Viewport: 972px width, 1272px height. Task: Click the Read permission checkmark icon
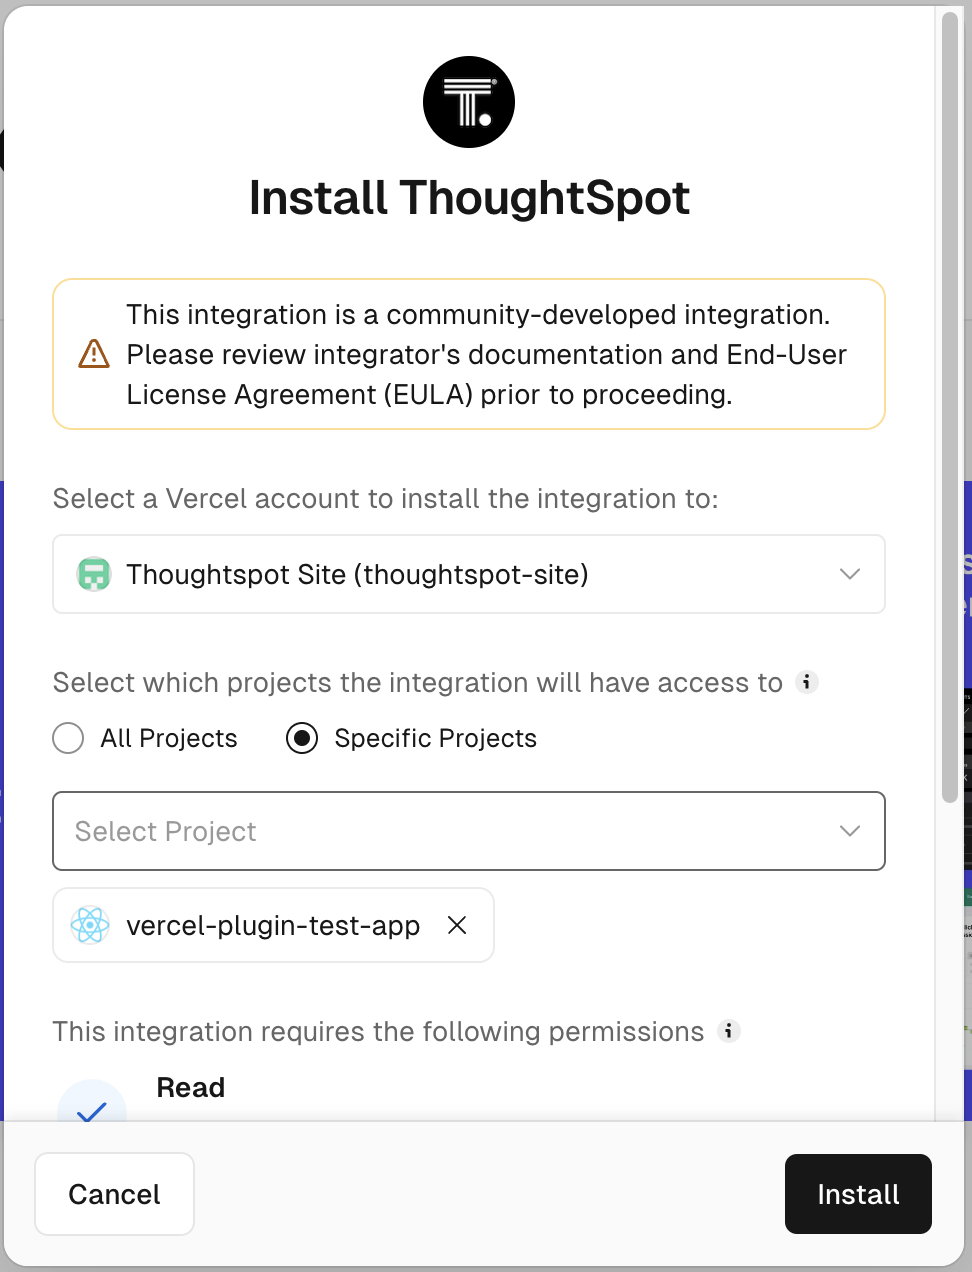(92, 1108)
